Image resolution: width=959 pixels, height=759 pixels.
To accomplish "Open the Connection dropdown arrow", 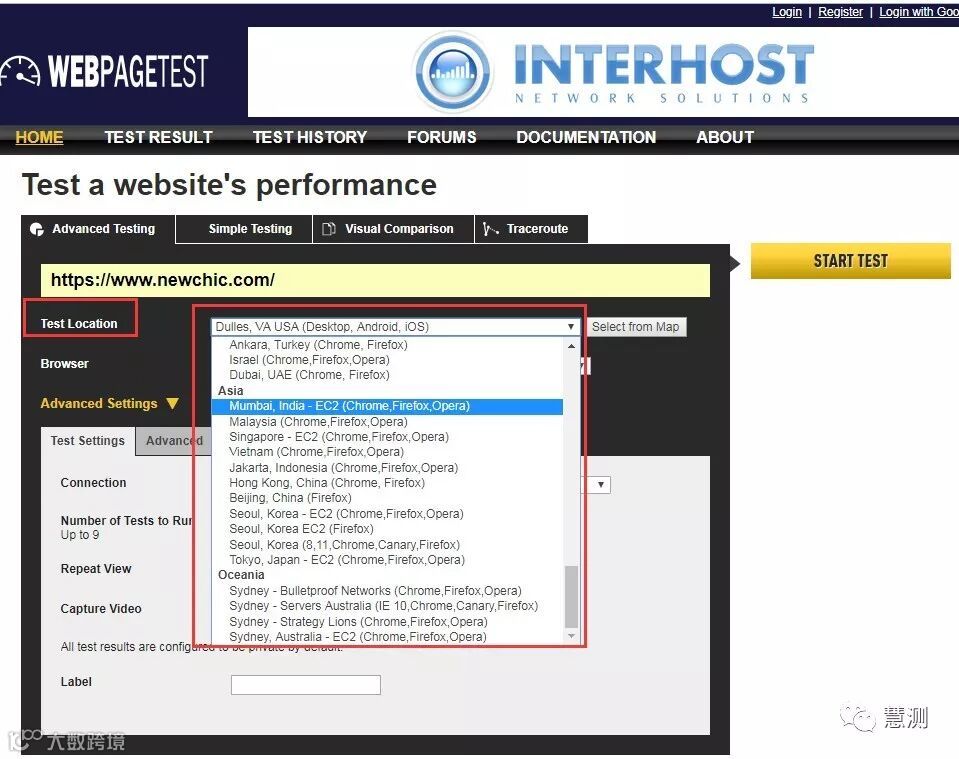I will pyautogui.click(x=601, y=484).
